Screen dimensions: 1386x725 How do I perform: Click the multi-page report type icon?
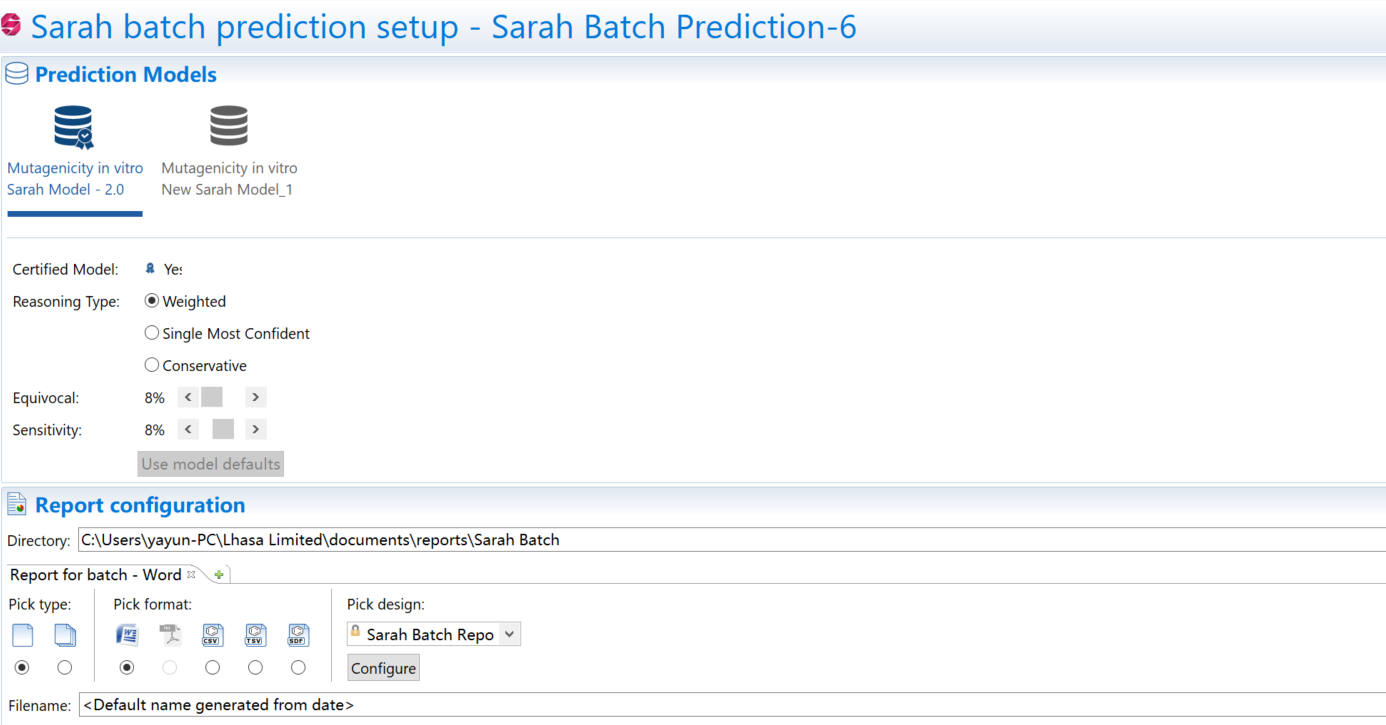pyautogui.click(x=65, y=635)
